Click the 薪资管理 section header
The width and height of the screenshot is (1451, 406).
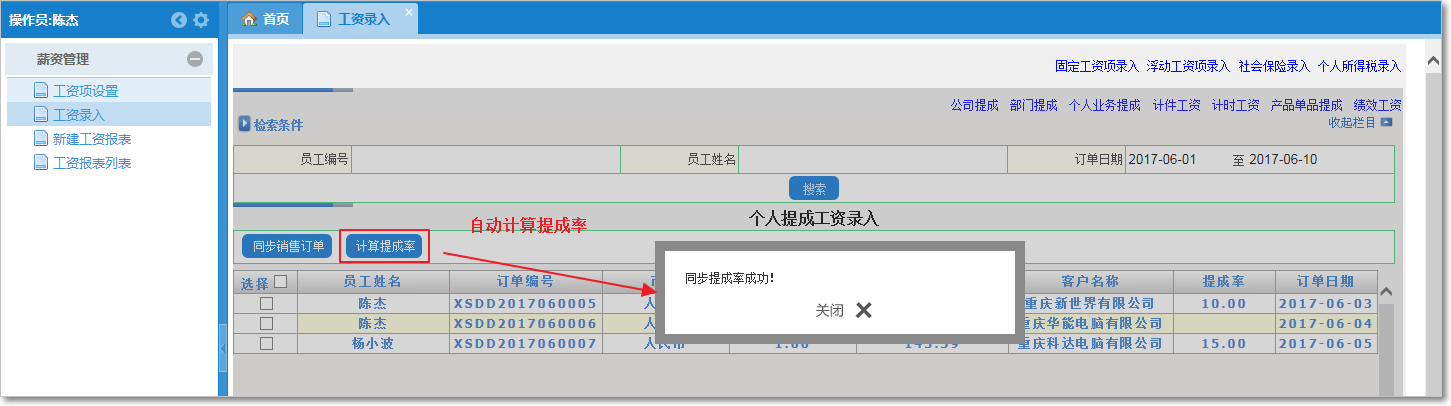[108, 60]
